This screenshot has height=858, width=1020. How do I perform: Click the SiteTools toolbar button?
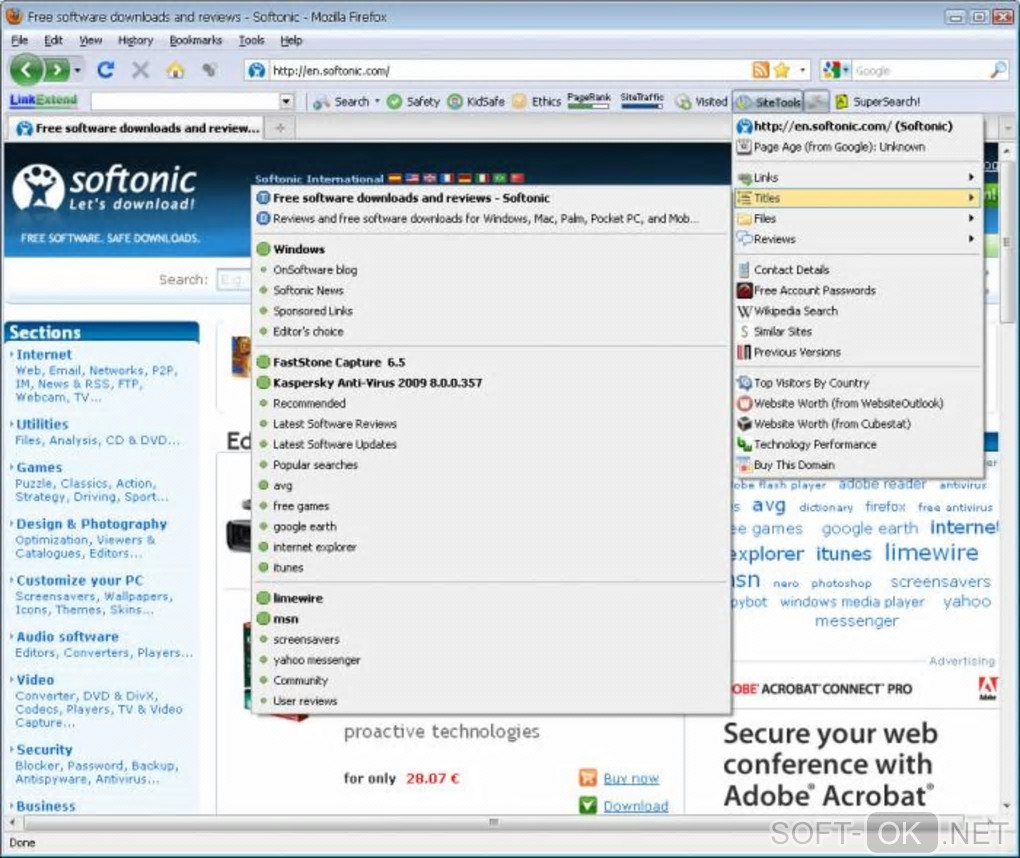point(769,101)
